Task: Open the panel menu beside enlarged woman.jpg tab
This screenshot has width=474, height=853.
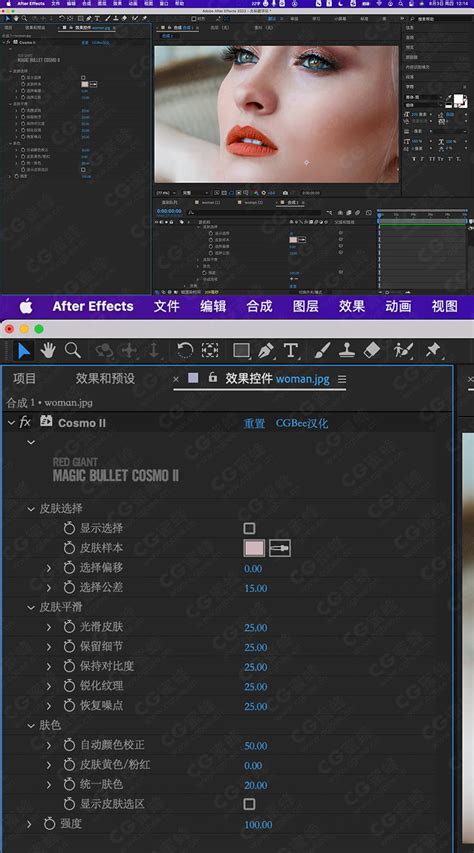Action: 342,379
